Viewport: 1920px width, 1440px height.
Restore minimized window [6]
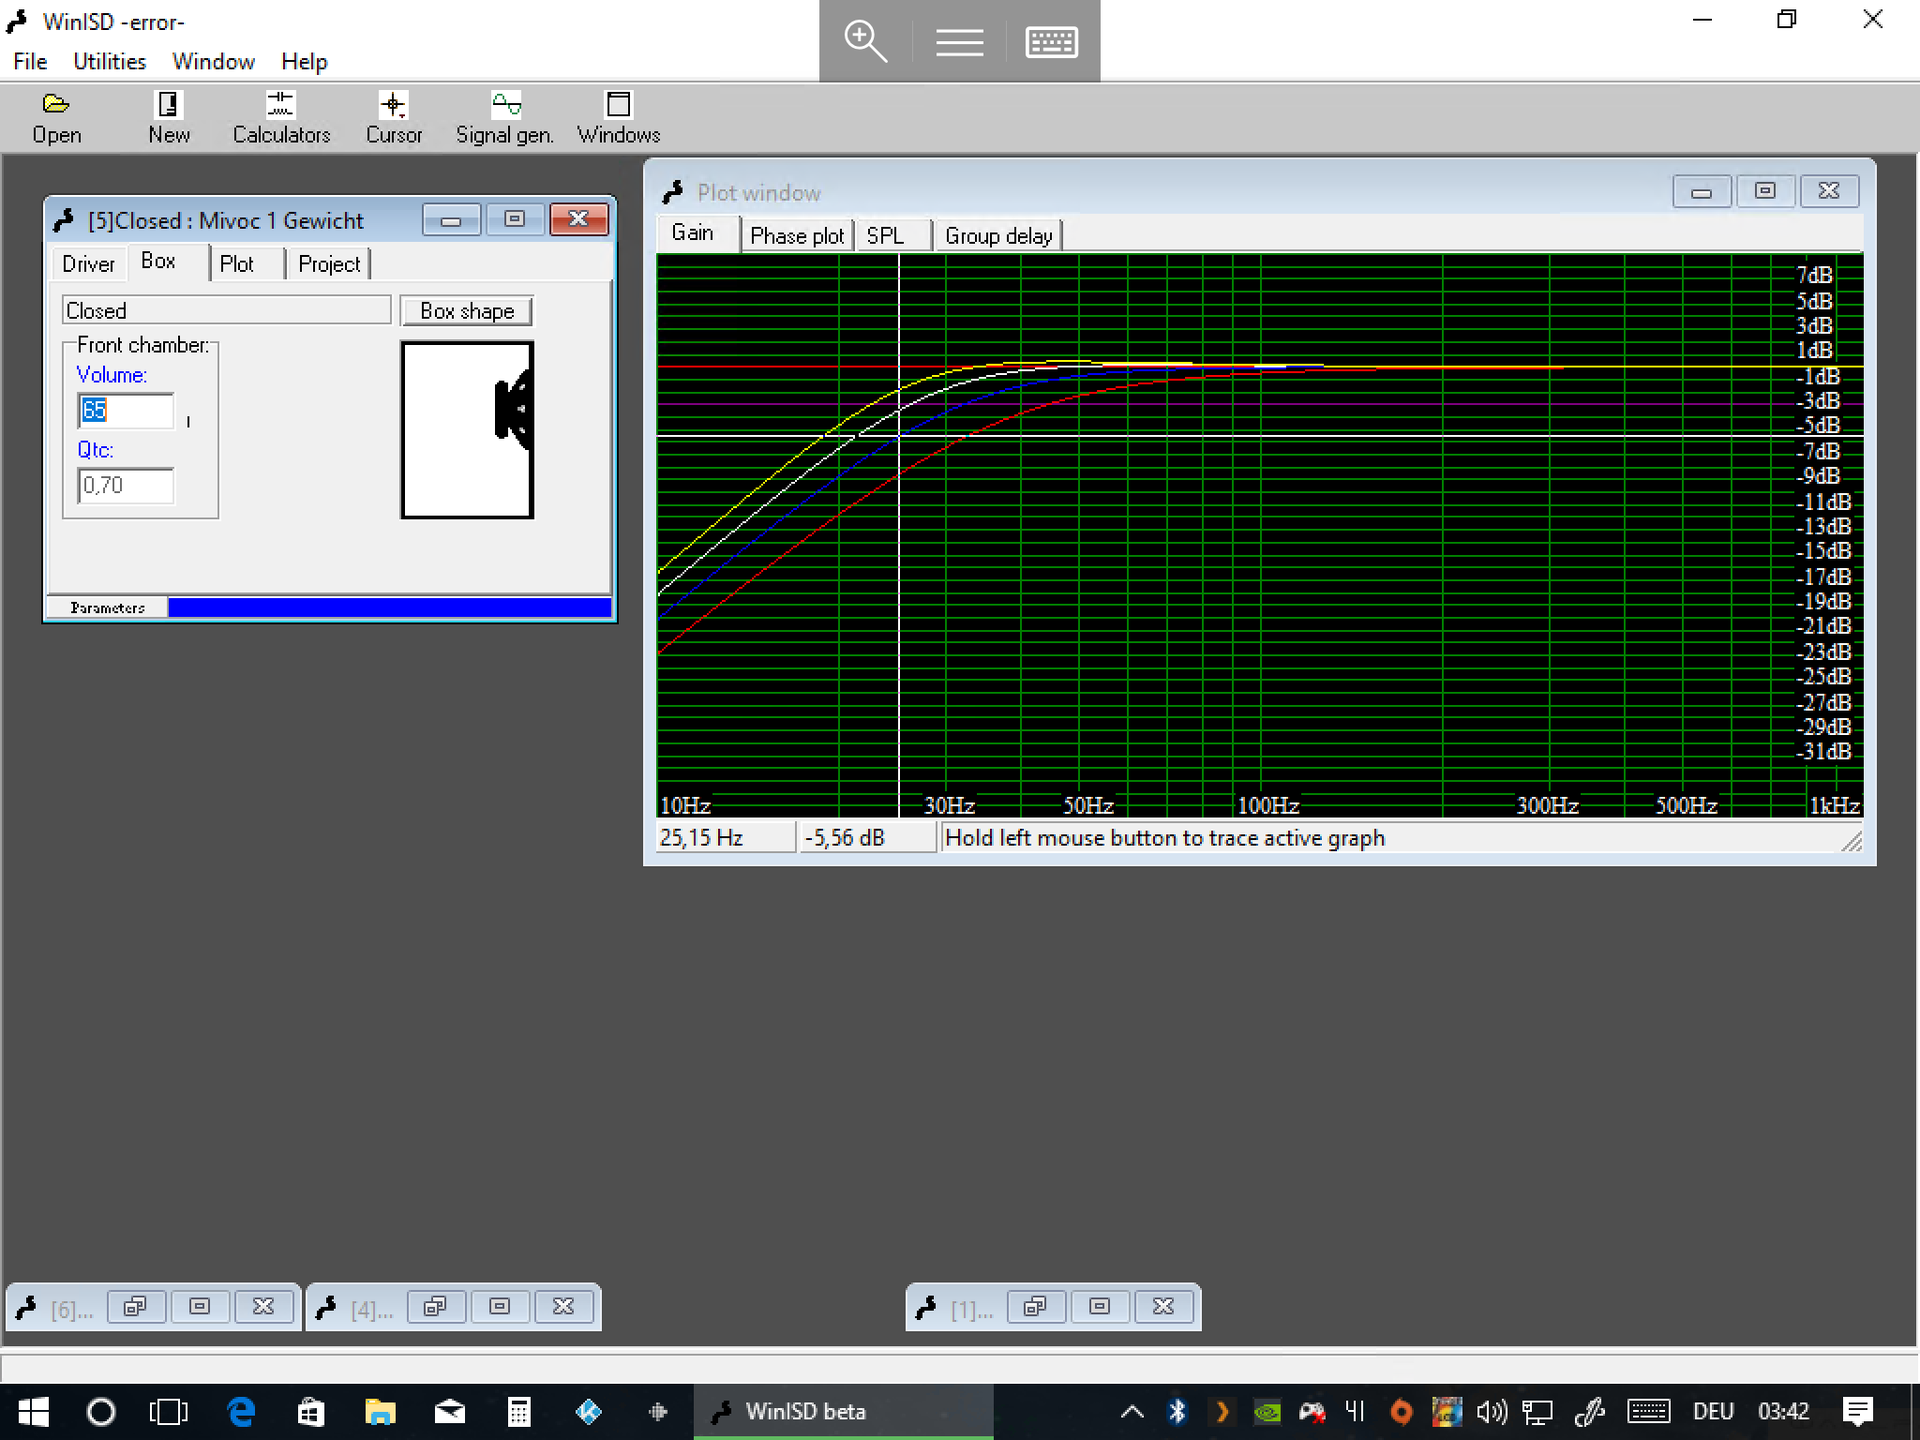(135, 1307)
